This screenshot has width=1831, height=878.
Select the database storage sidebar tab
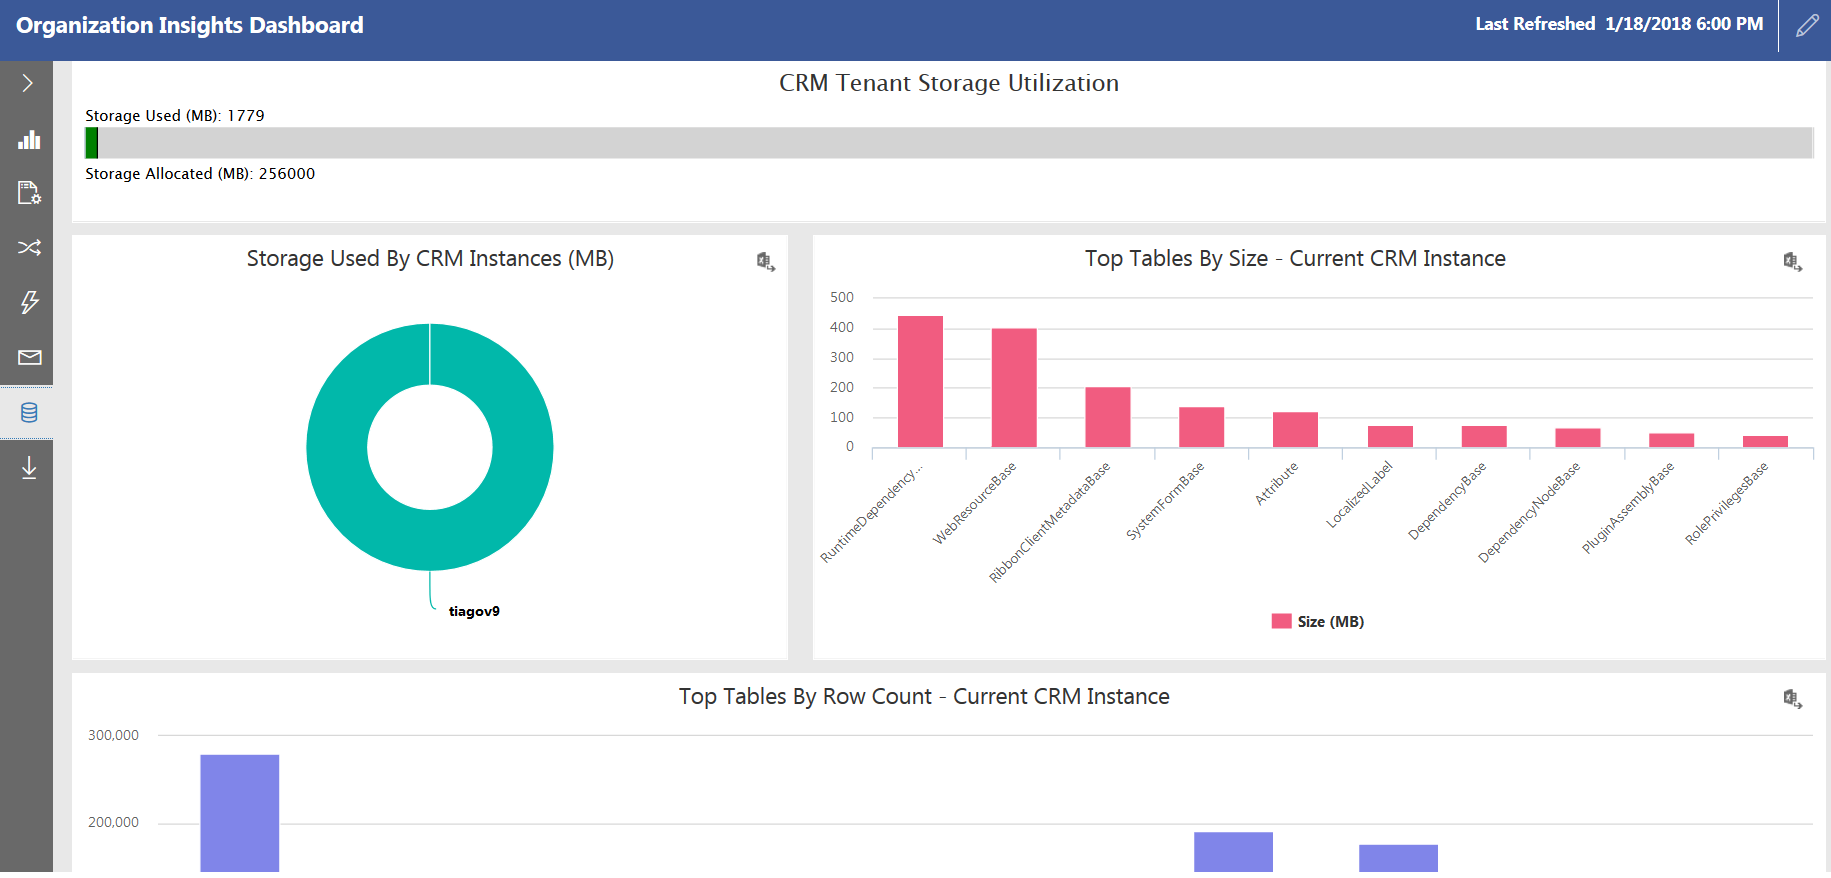[x=28, y=412]
